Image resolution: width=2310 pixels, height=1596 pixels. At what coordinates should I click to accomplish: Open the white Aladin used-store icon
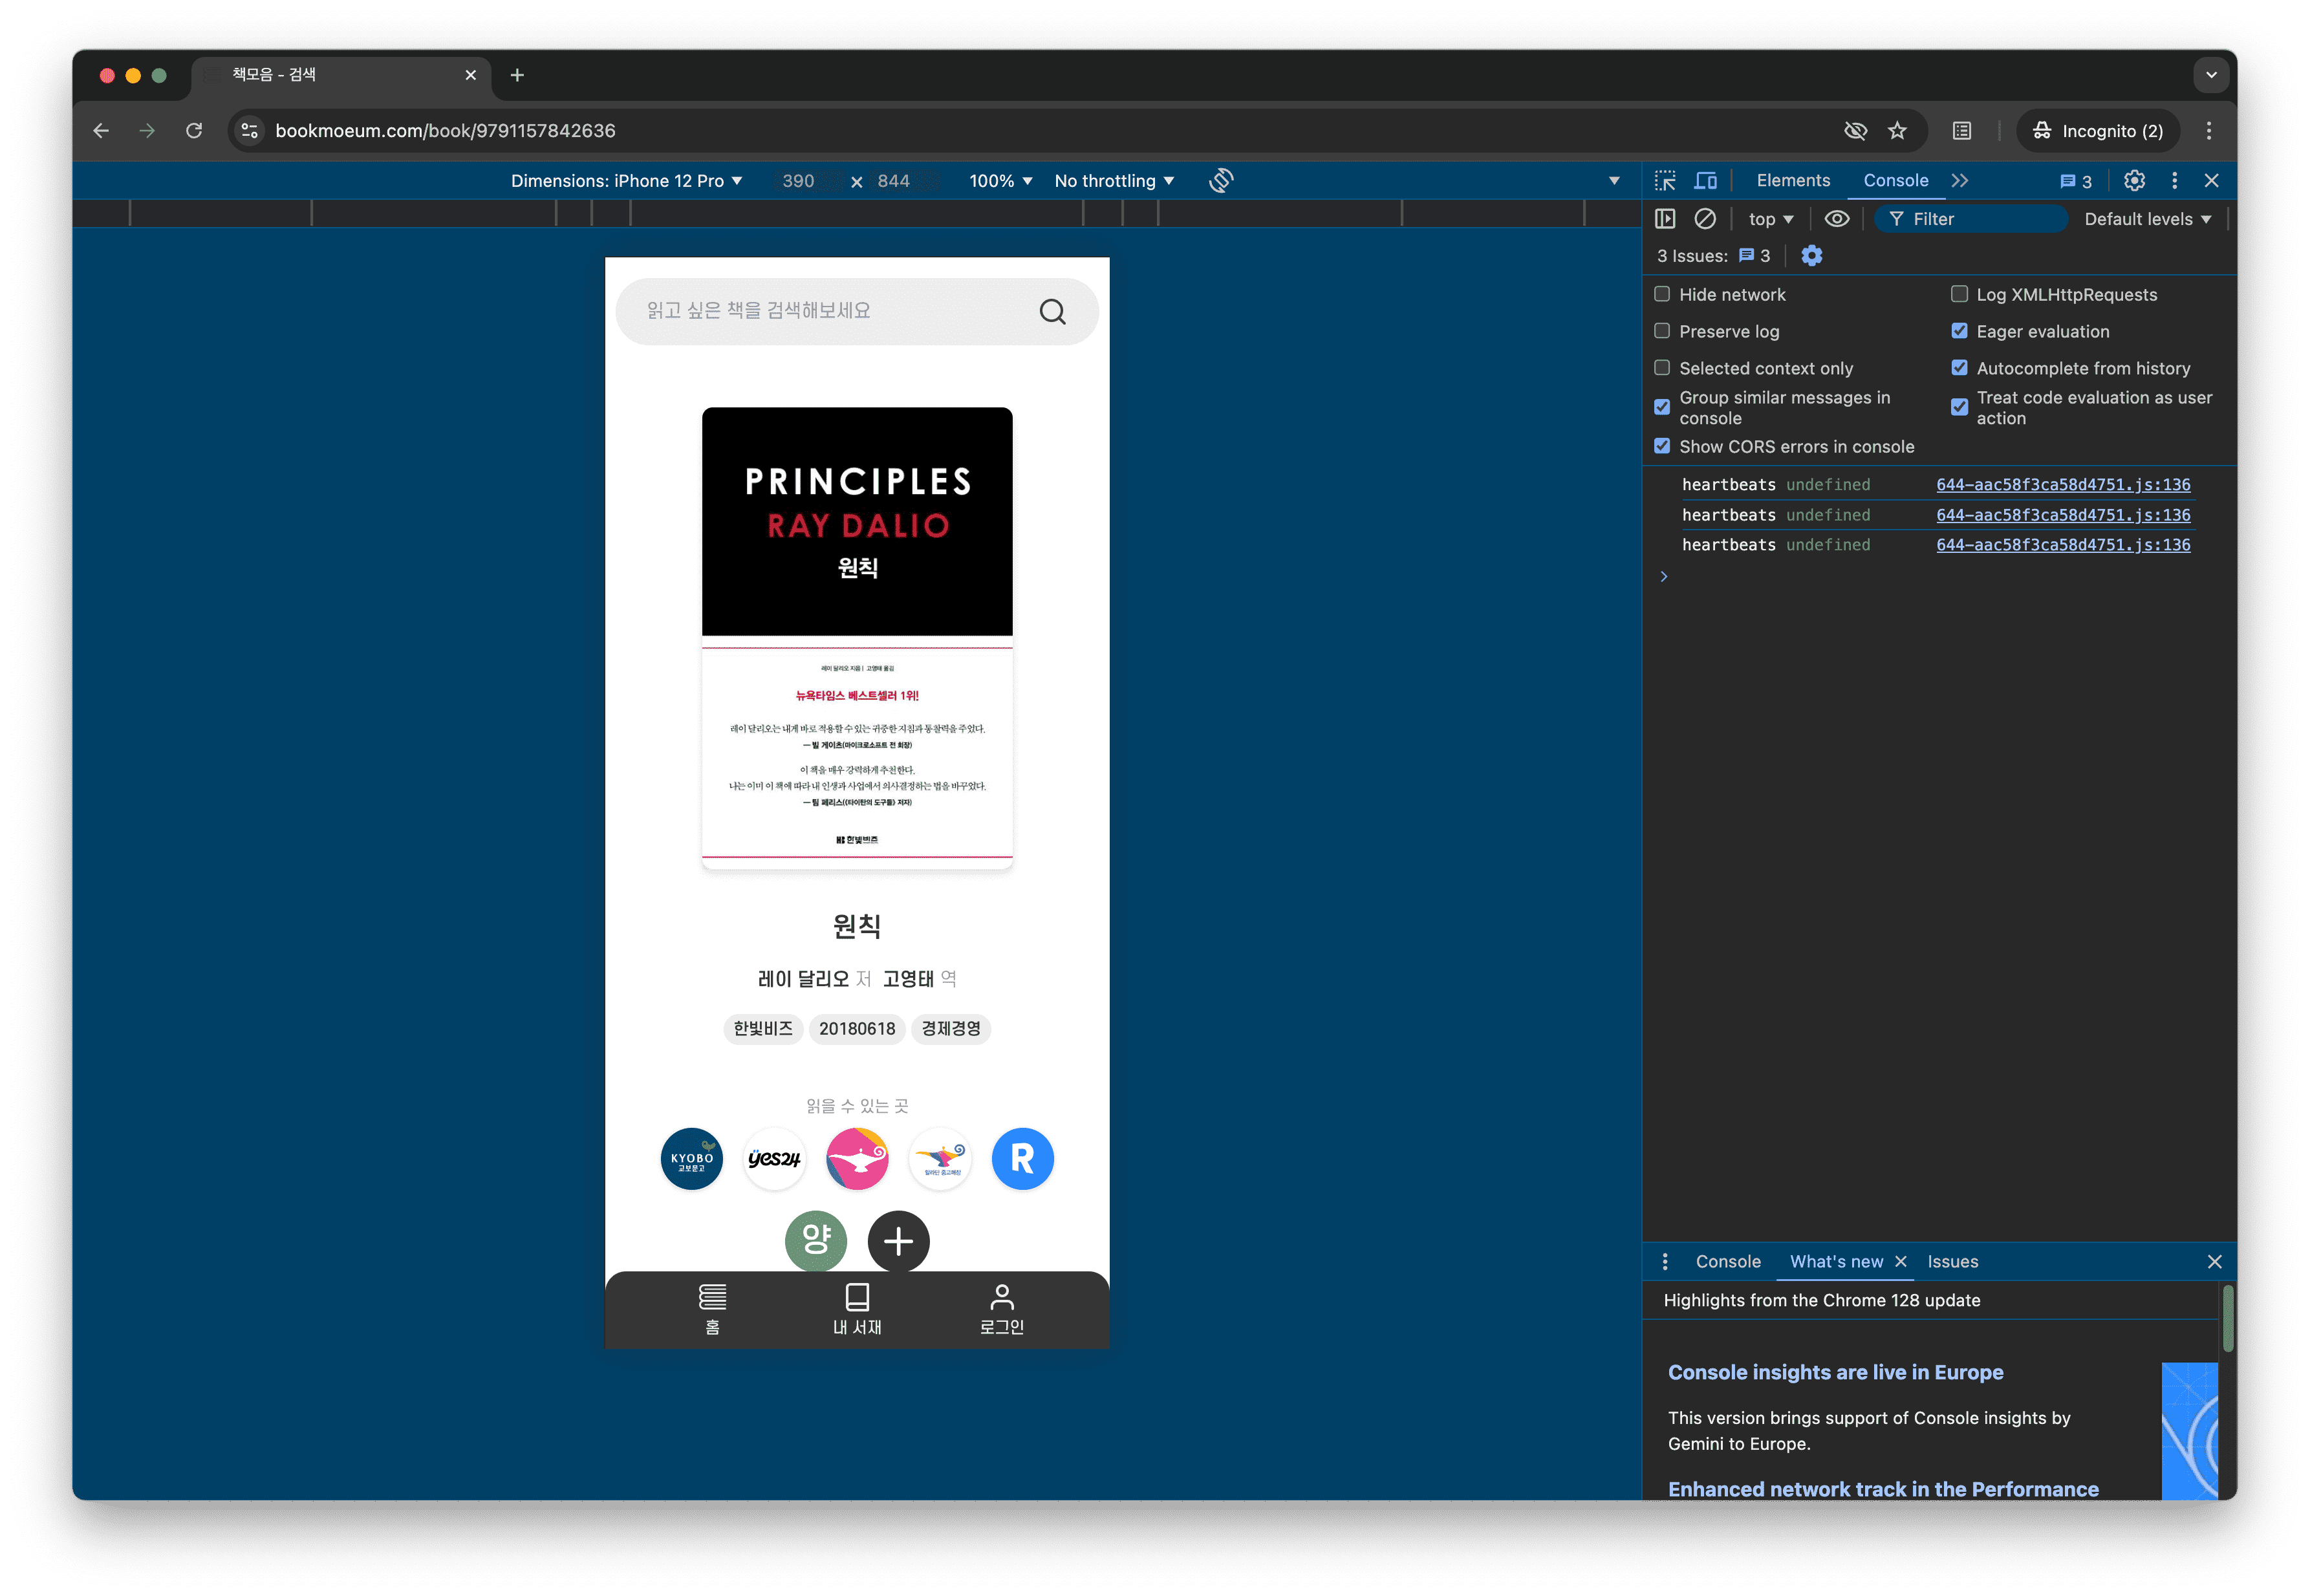tap(940, 1159)
